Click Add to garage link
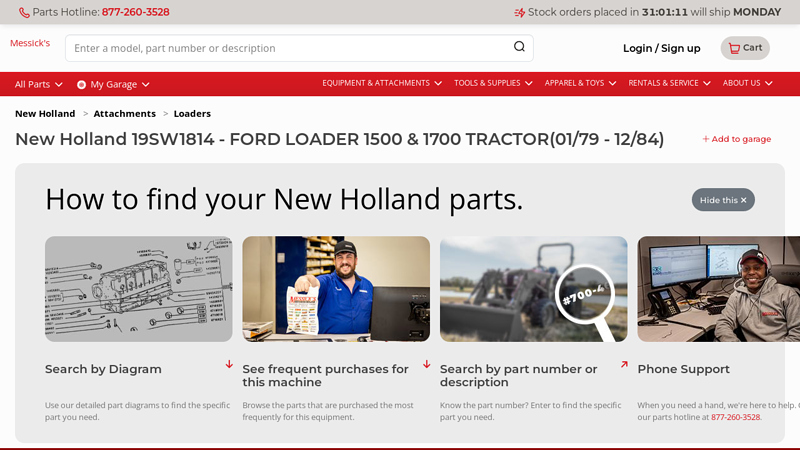The height and width of the screenshot is (450, 800). [x=736, y=139]
